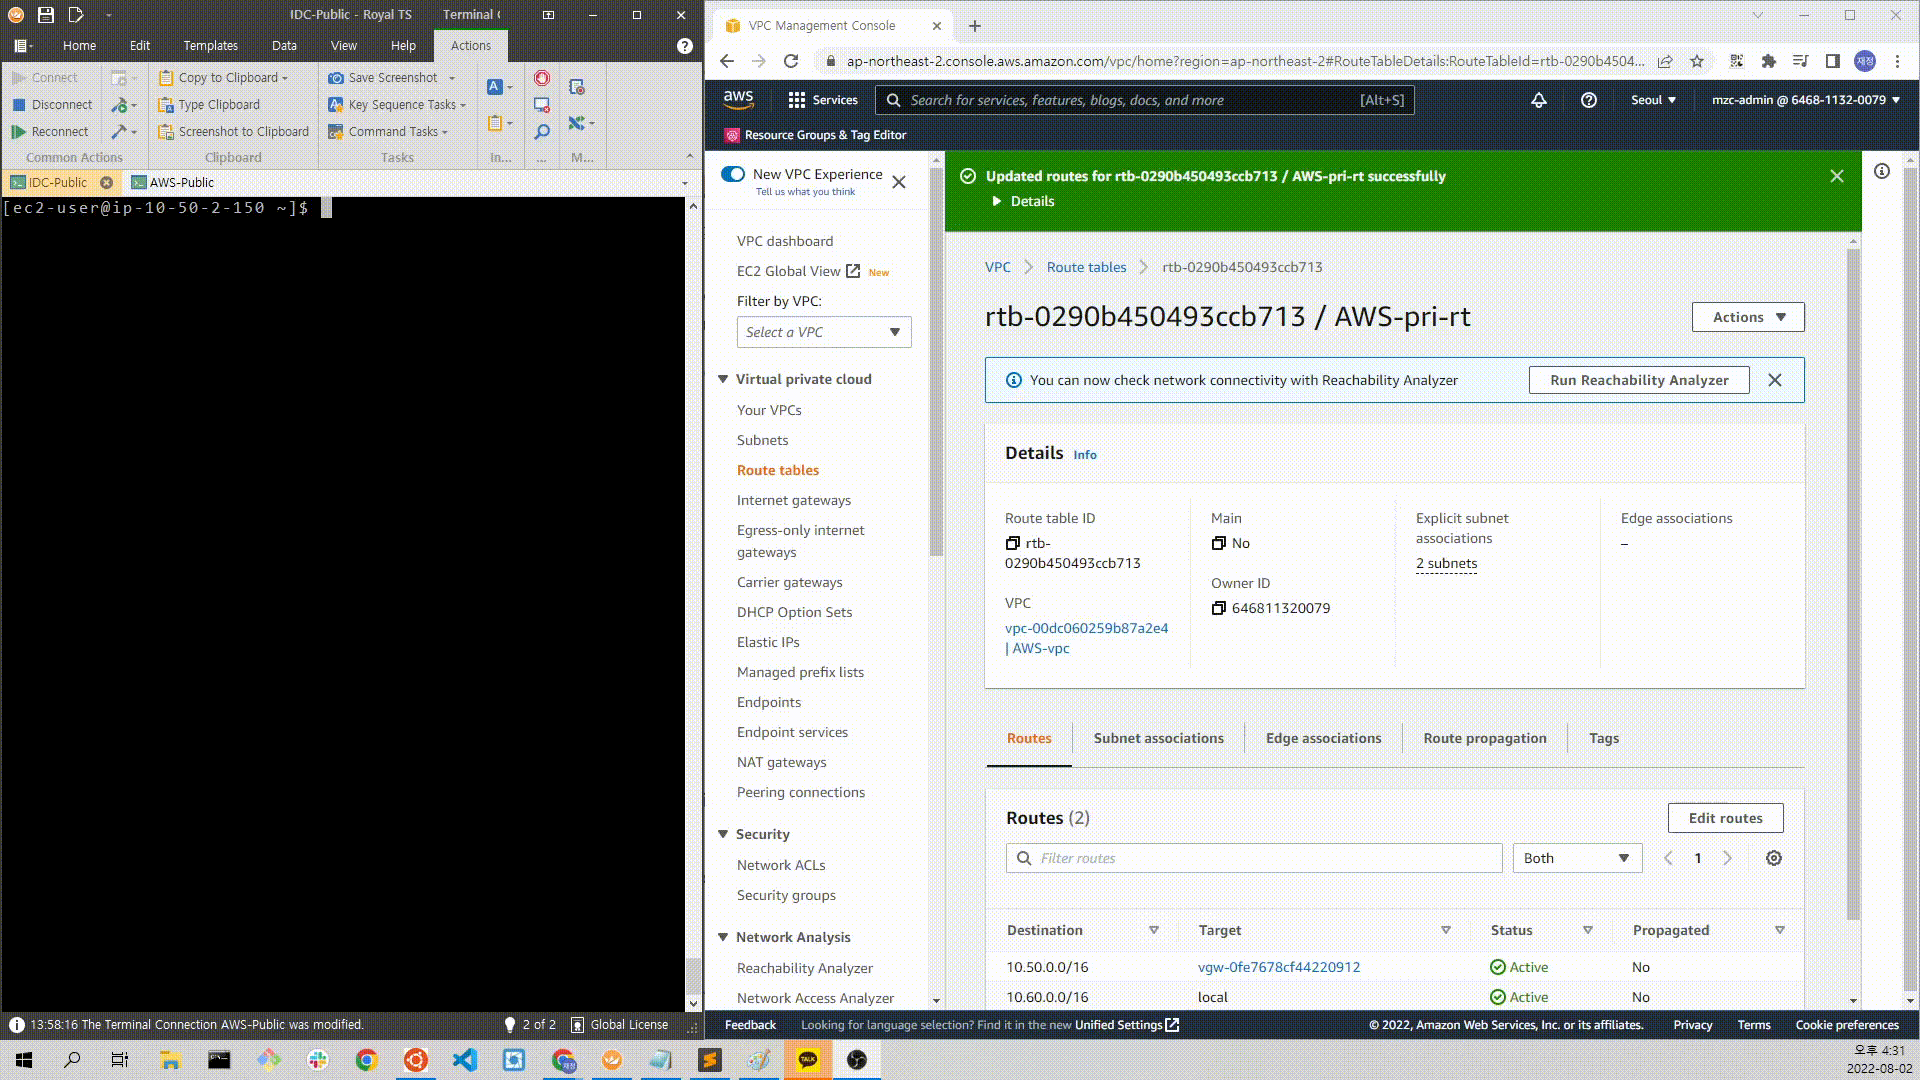This screenshot has height=1080, width=1920.
Task: Open the Select a VPC filter dropdown
Action: [x=823, y=332]
